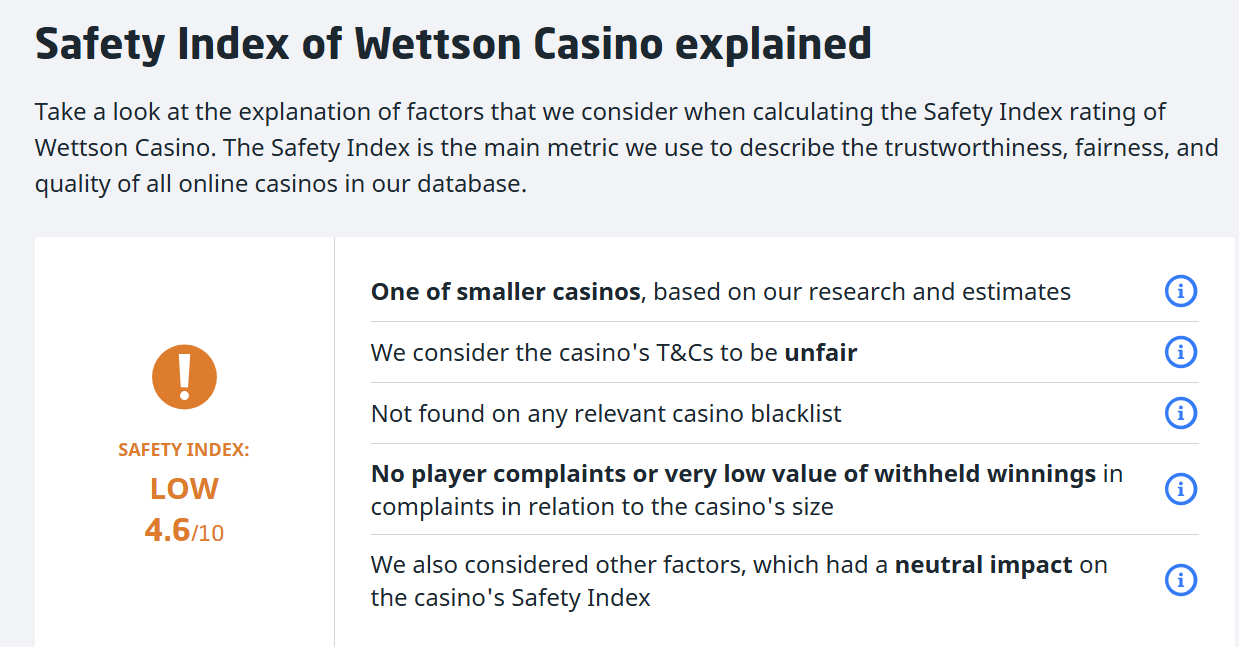The width and height of the screenshot is (1239, 647).
Task: Click 'complaints in relation to the casino's size' line
Action: tap(602, 506)
